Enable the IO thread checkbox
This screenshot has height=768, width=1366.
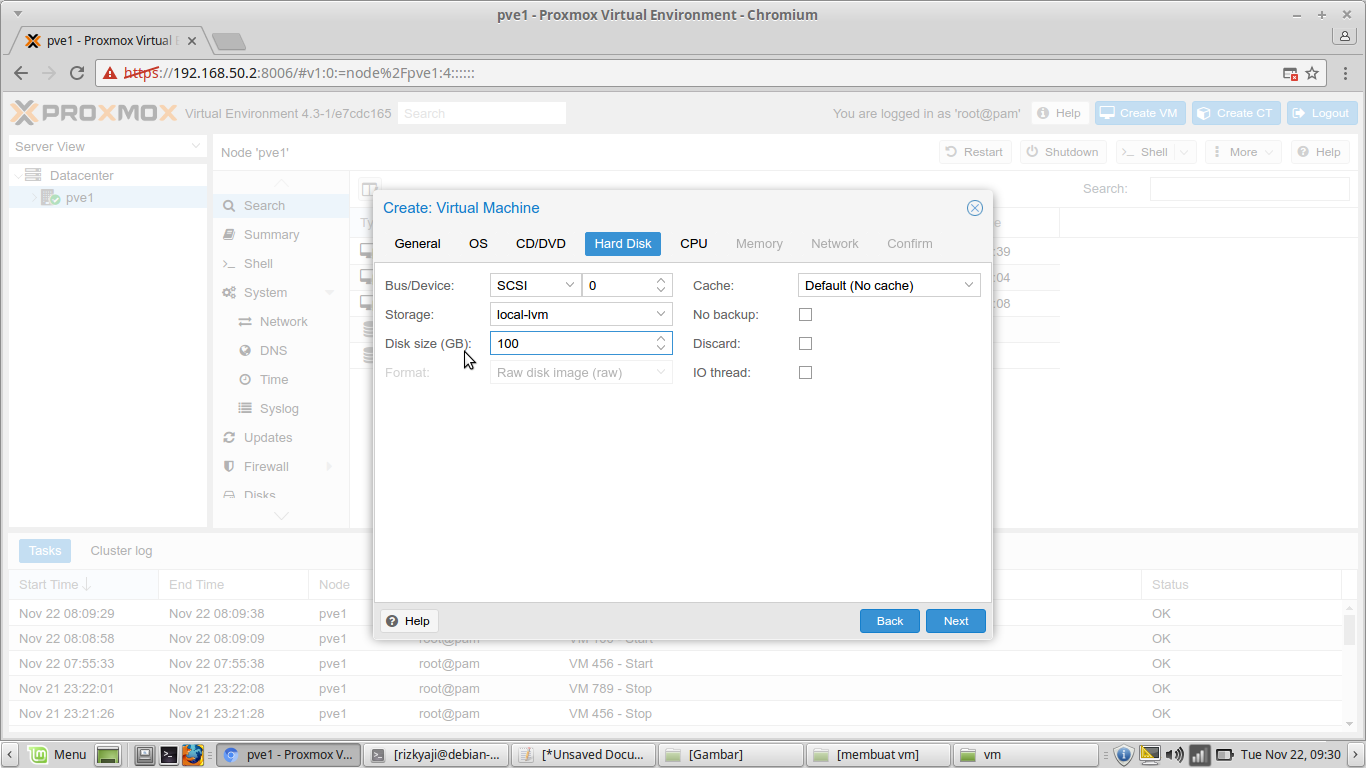pyautogui.click(x=806, y=373)
